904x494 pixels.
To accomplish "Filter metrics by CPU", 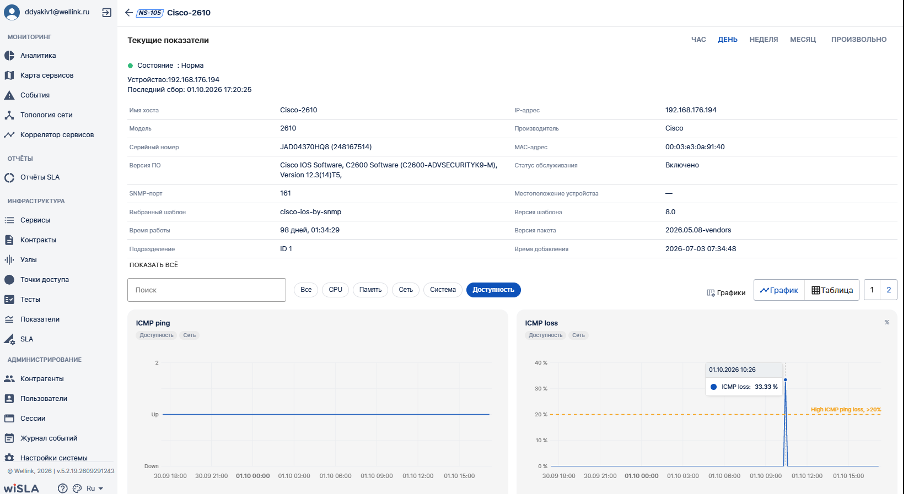I will tap(336, 290).
